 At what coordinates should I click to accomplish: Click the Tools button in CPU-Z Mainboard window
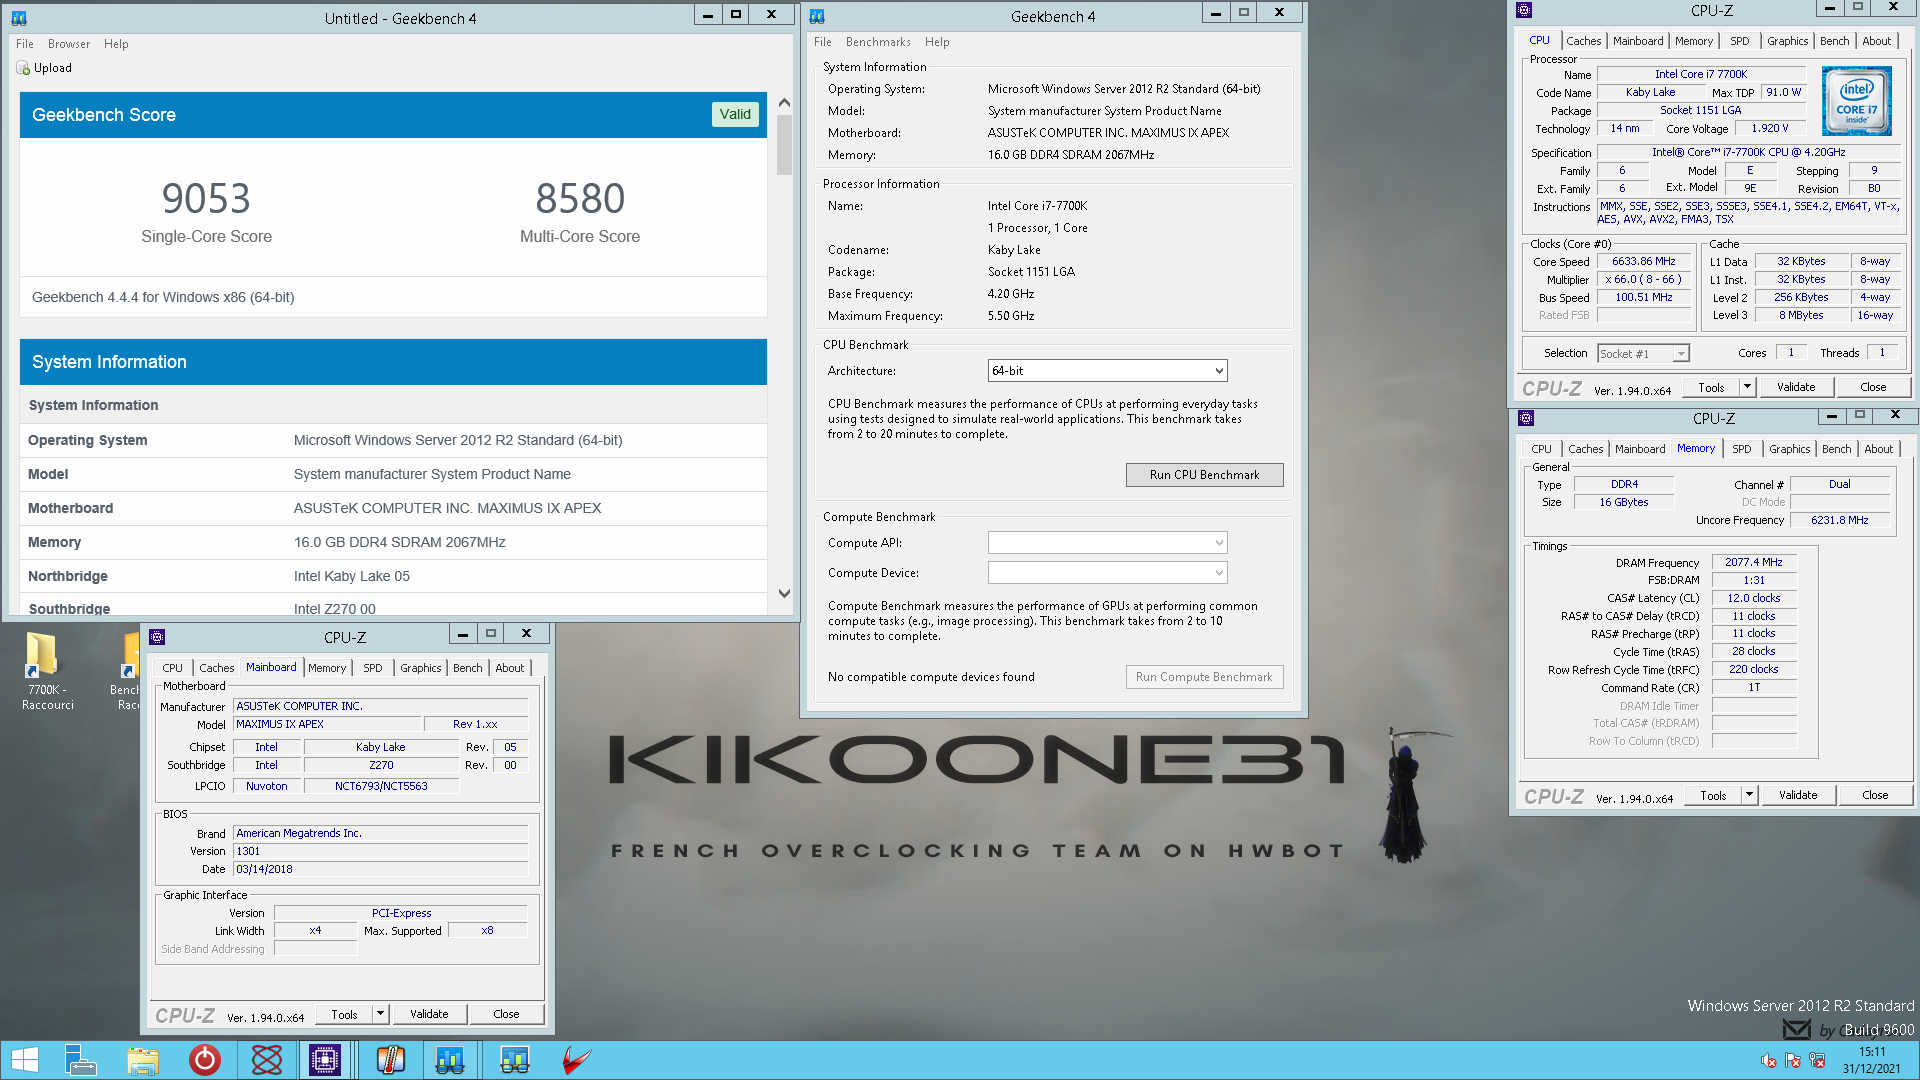click(x=344, y=1014)
